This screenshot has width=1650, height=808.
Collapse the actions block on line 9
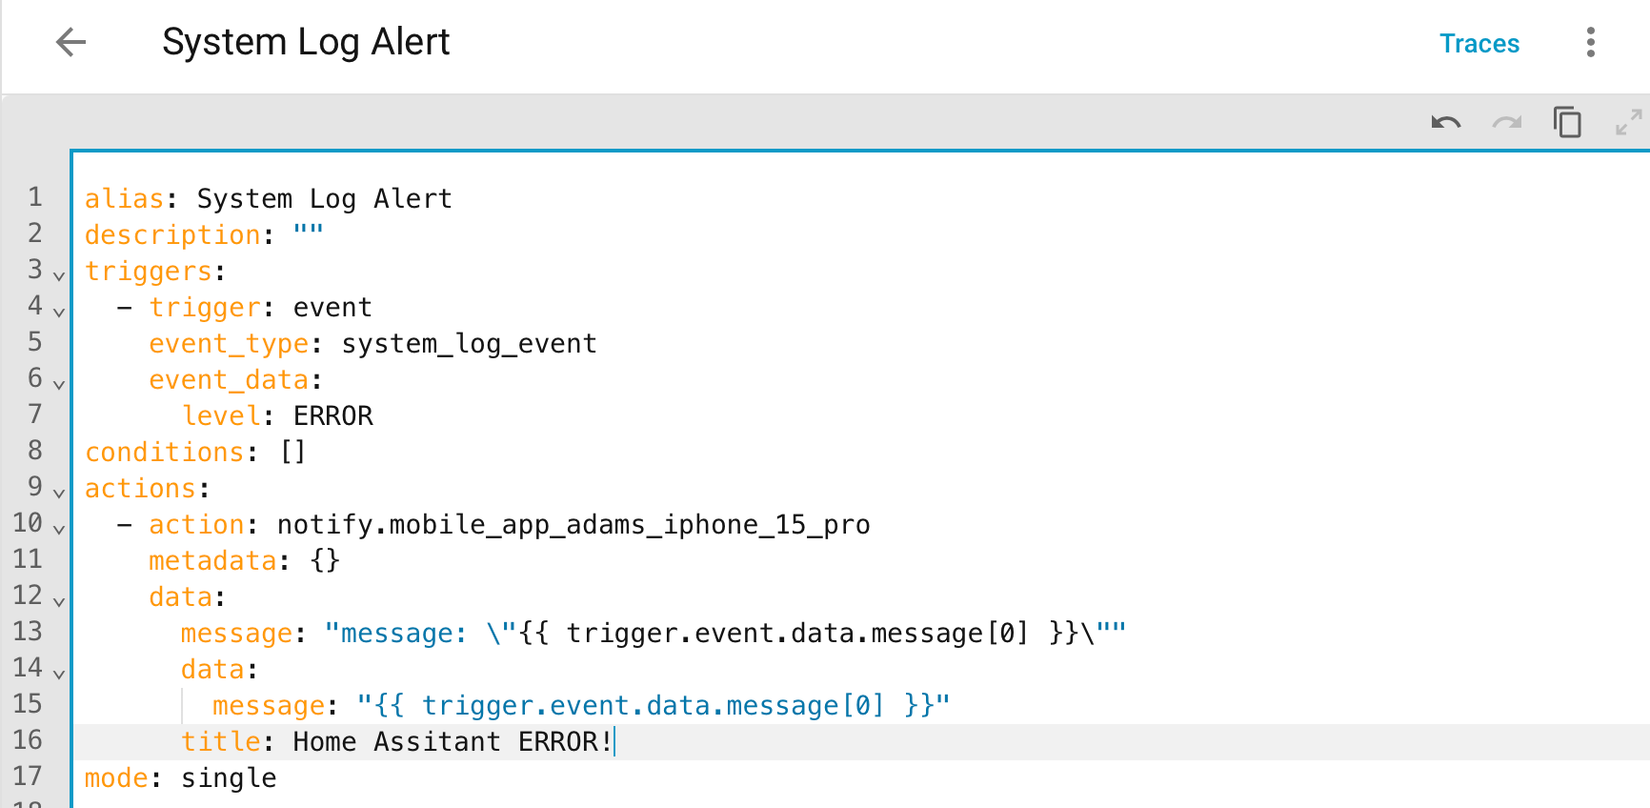[58, 493]
